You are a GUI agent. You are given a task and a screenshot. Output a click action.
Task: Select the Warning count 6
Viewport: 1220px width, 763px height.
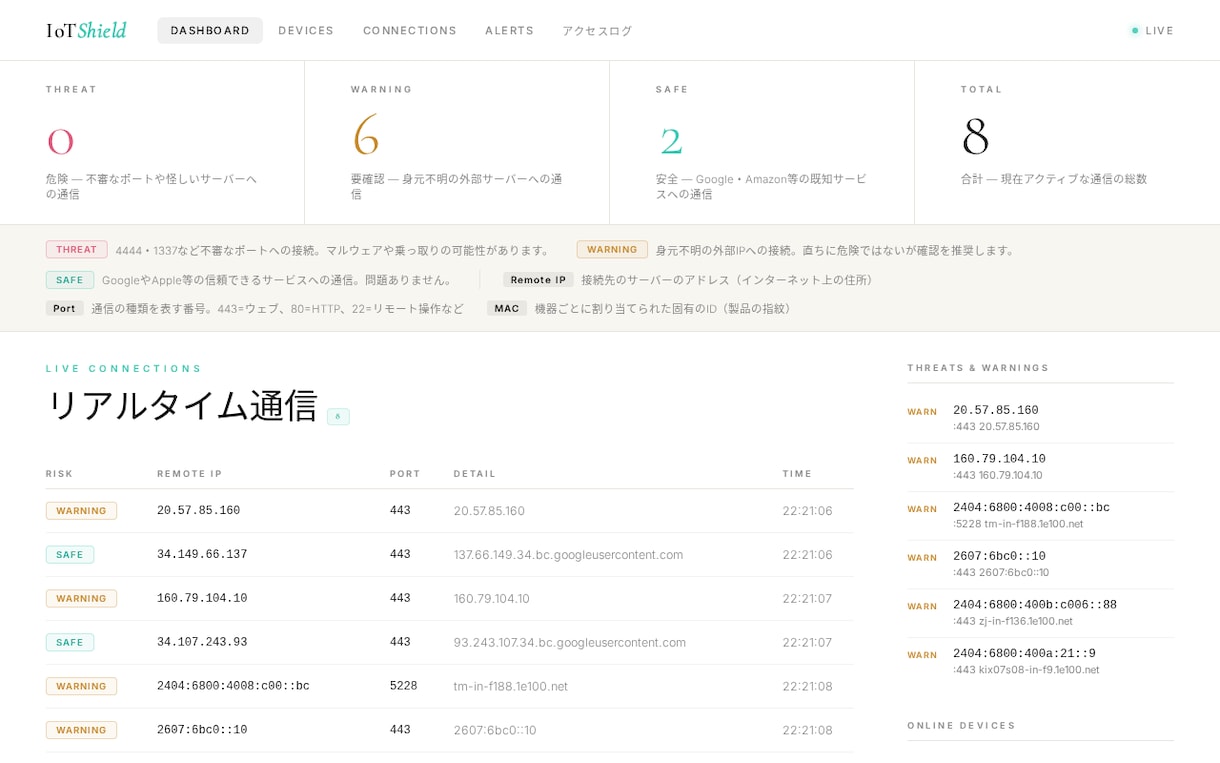[366, 136]
